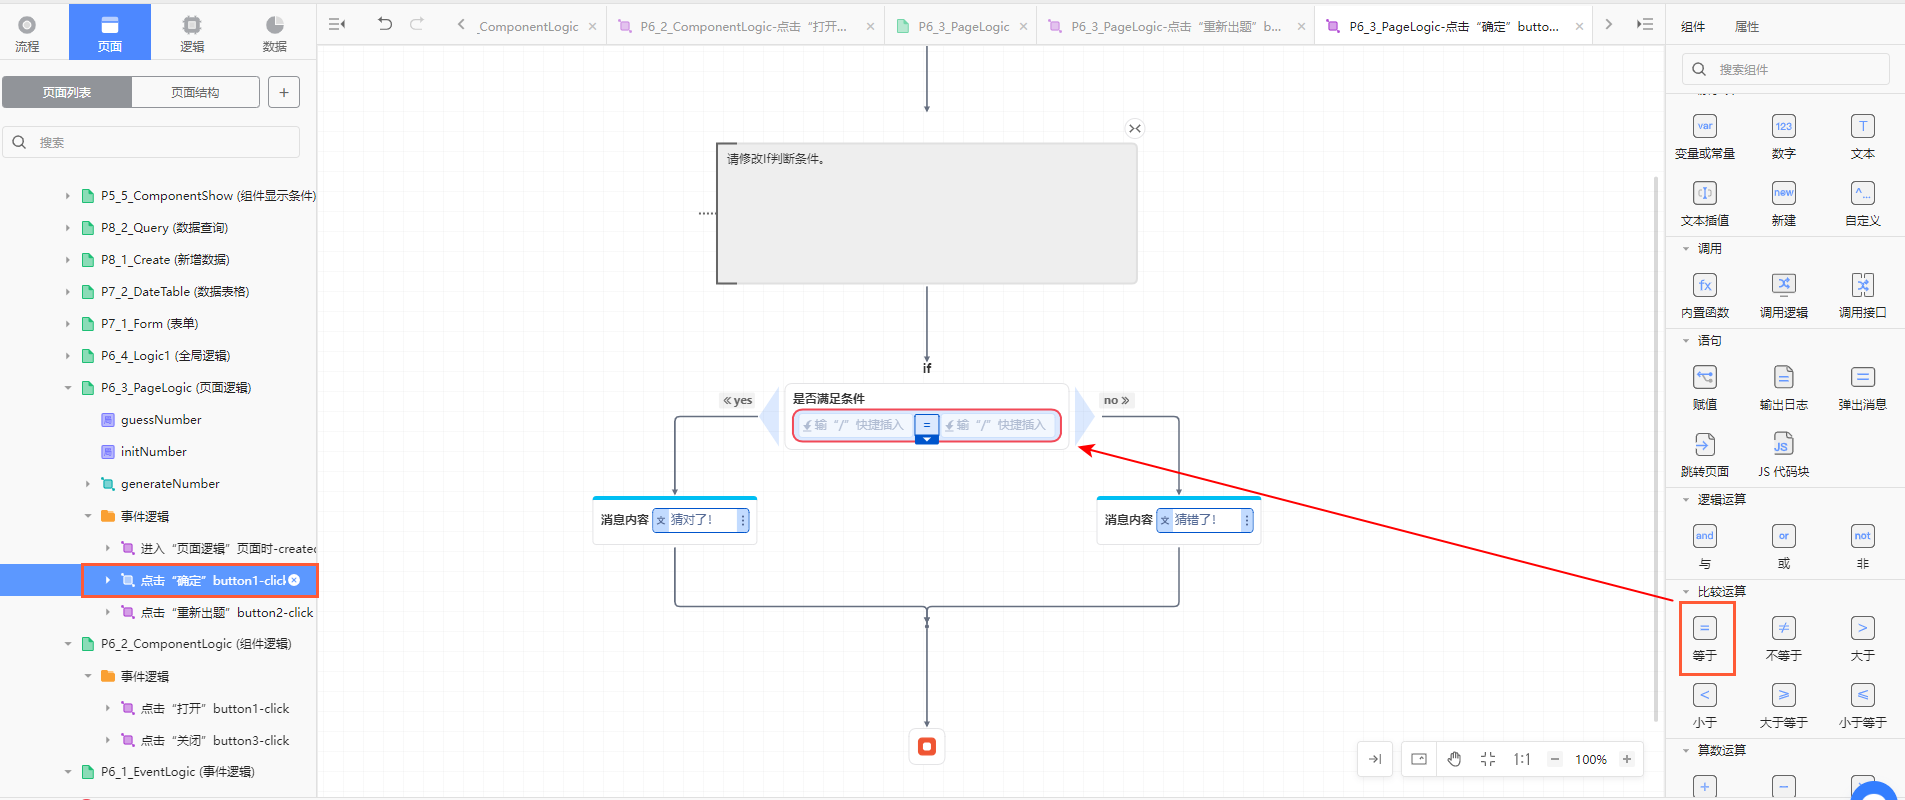Pick the 变量或常量 component

(x=1705, y=137)
